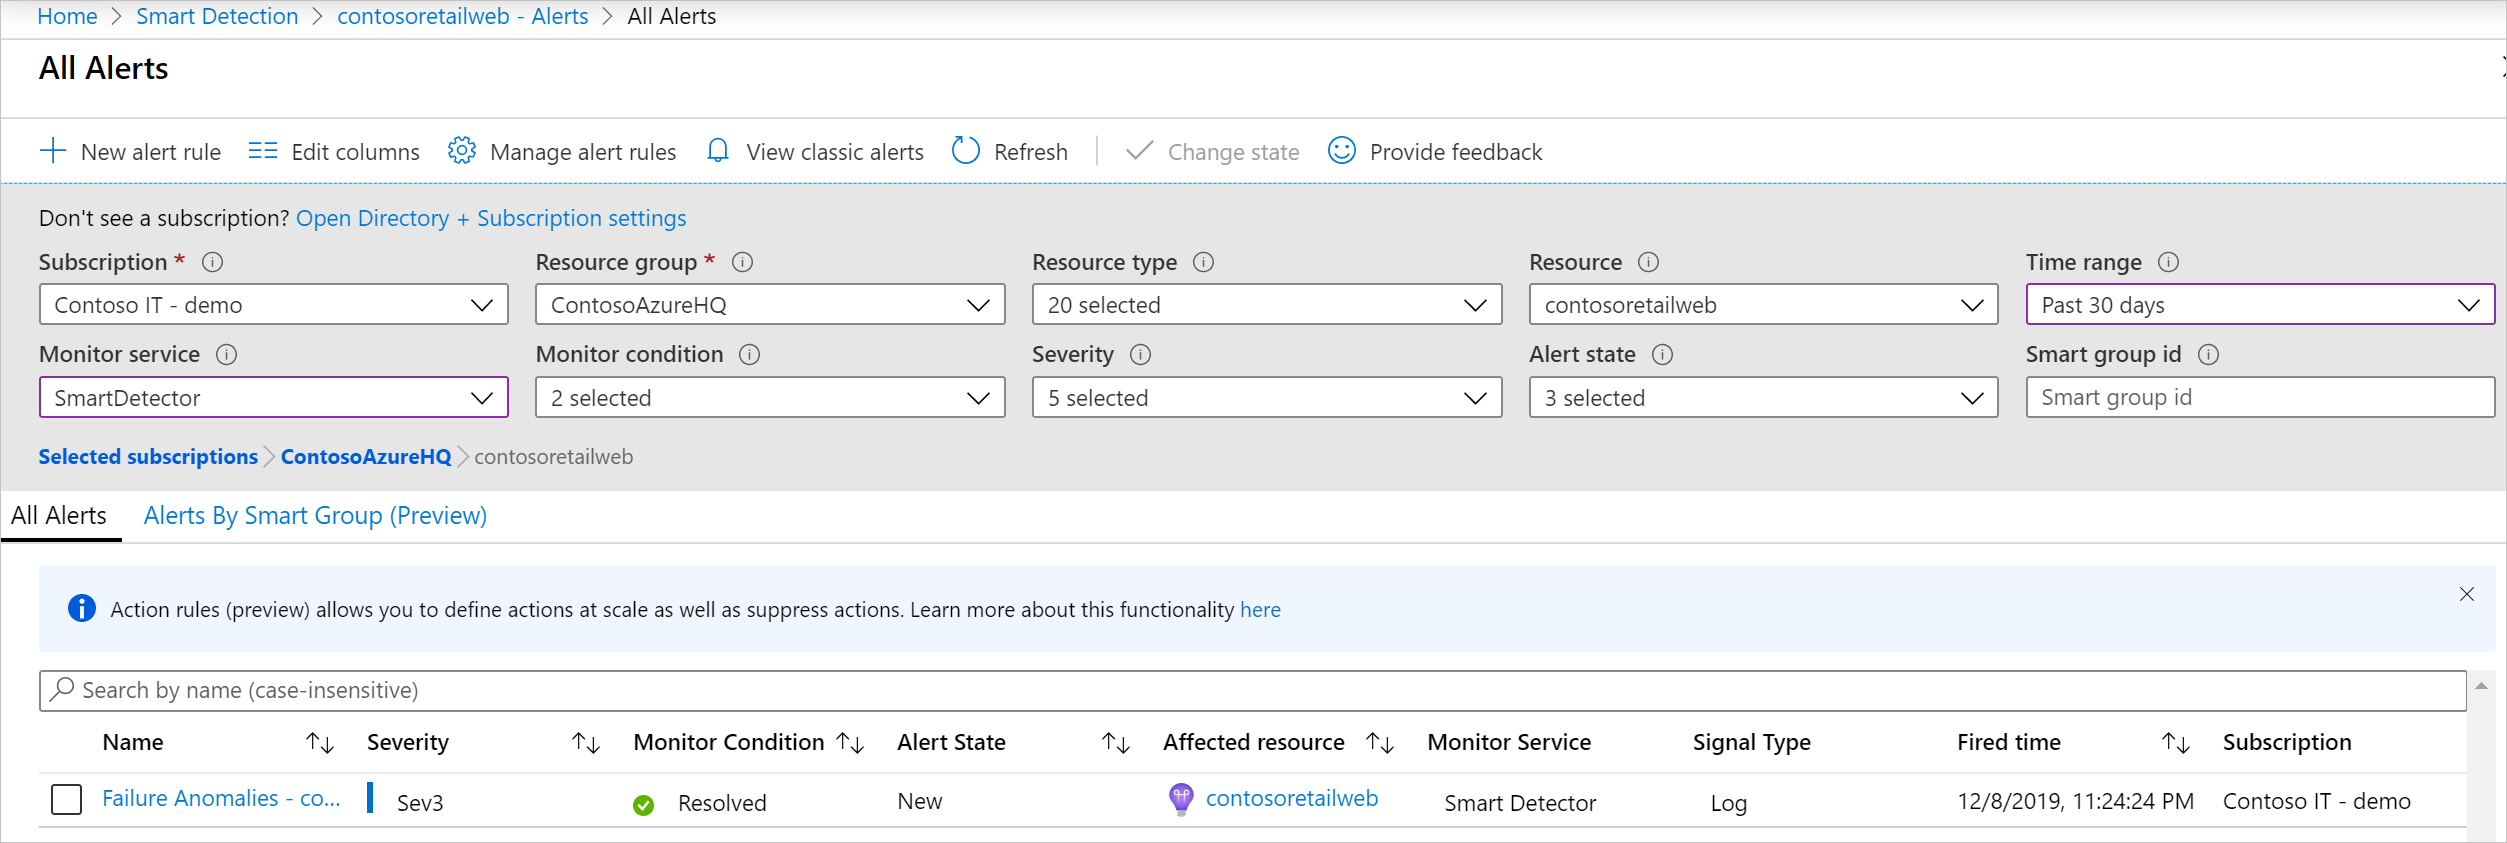Click the View classic alerts bell icon
Viewport: 2507px width, 843px height.
click(717, 151)
